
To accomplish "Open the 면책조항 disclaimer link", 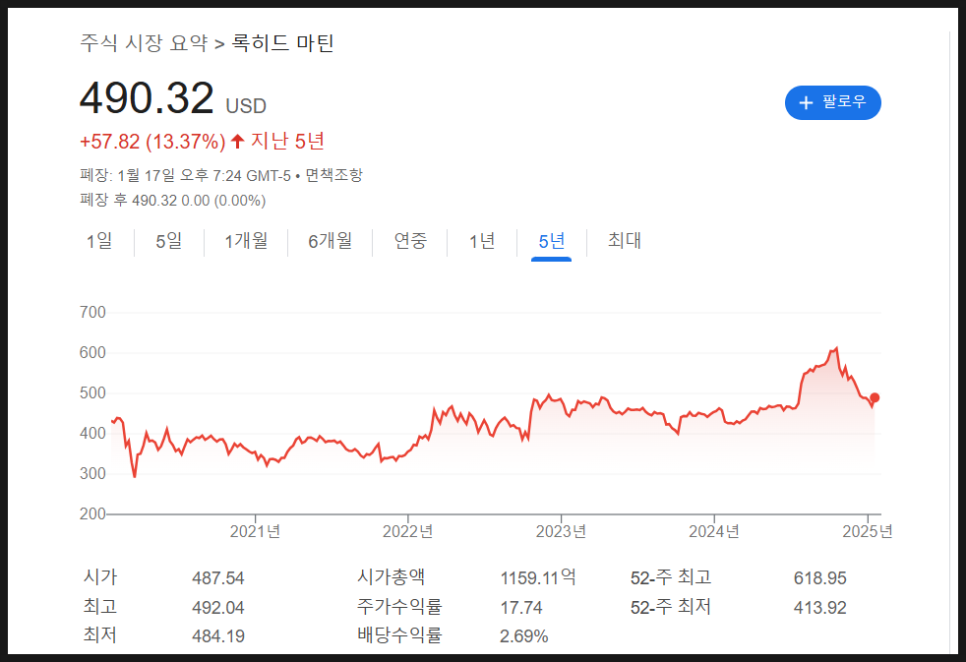I will pos(334,176).
